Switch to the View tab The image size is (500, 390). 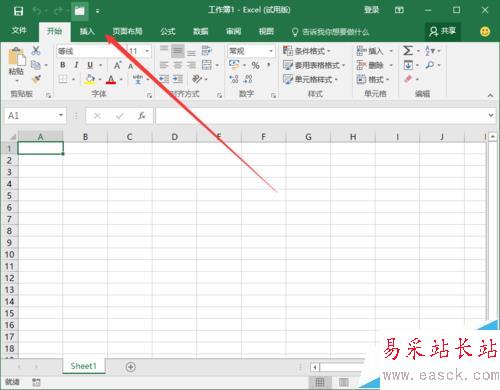(266, 32)
